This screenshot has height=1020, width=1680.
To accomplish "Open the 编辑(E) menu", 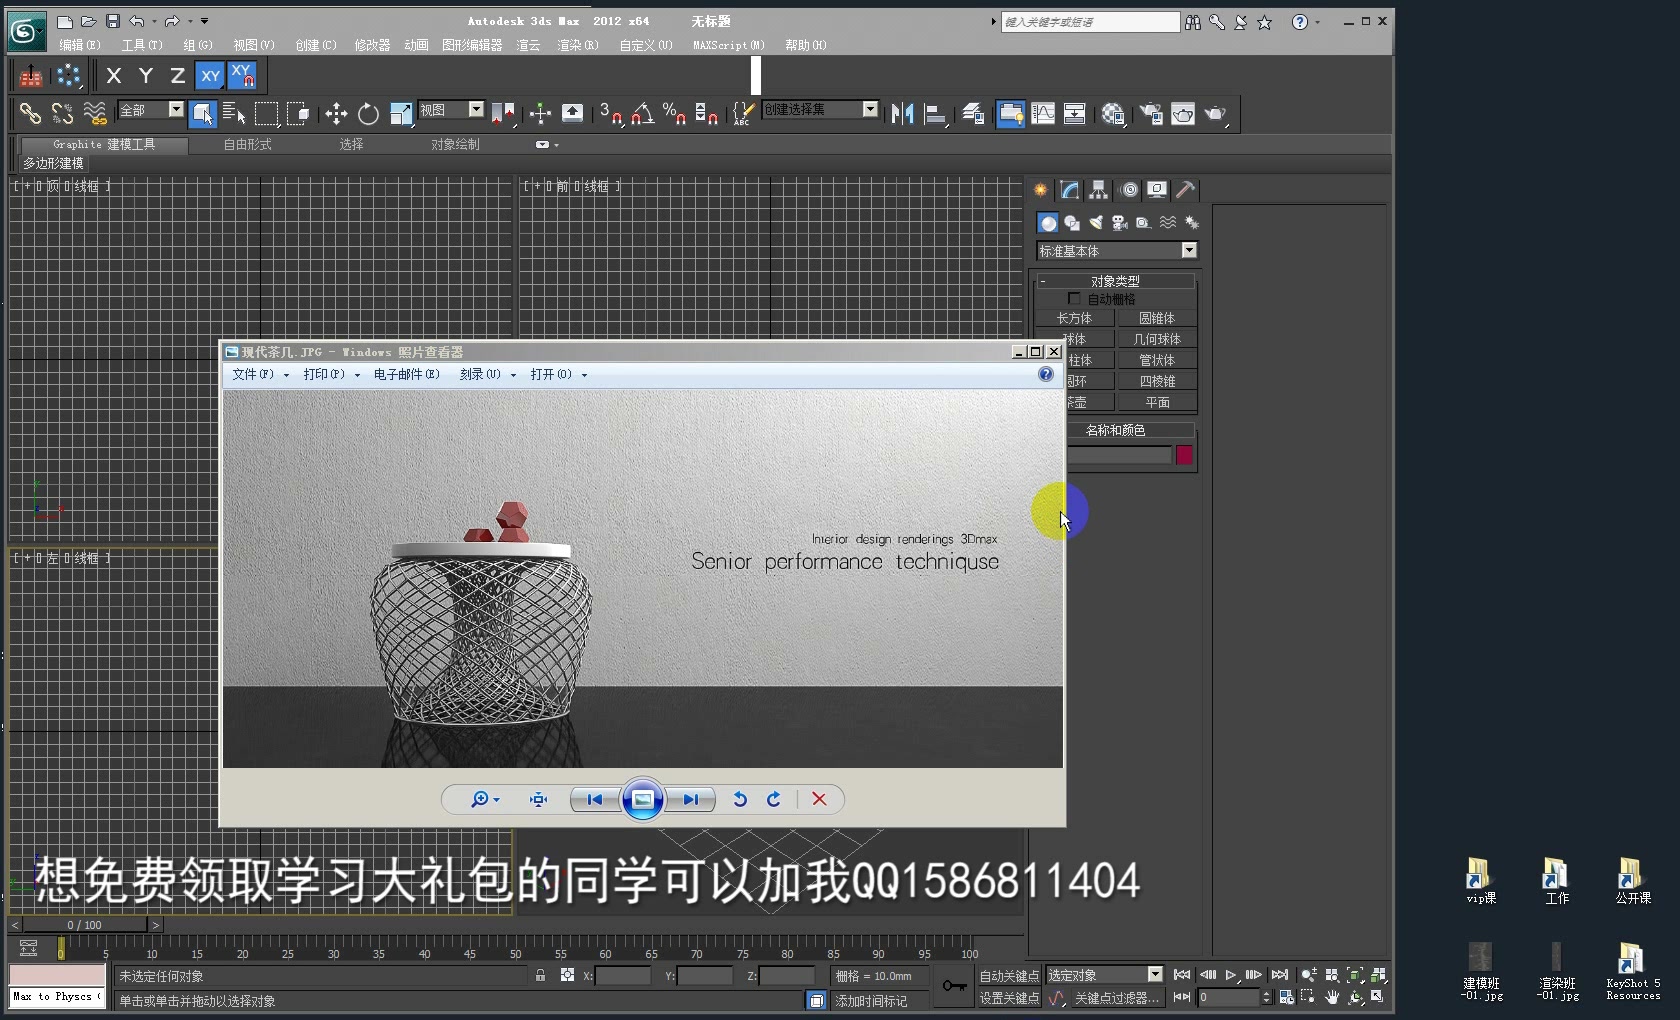I will coord(79,45).
